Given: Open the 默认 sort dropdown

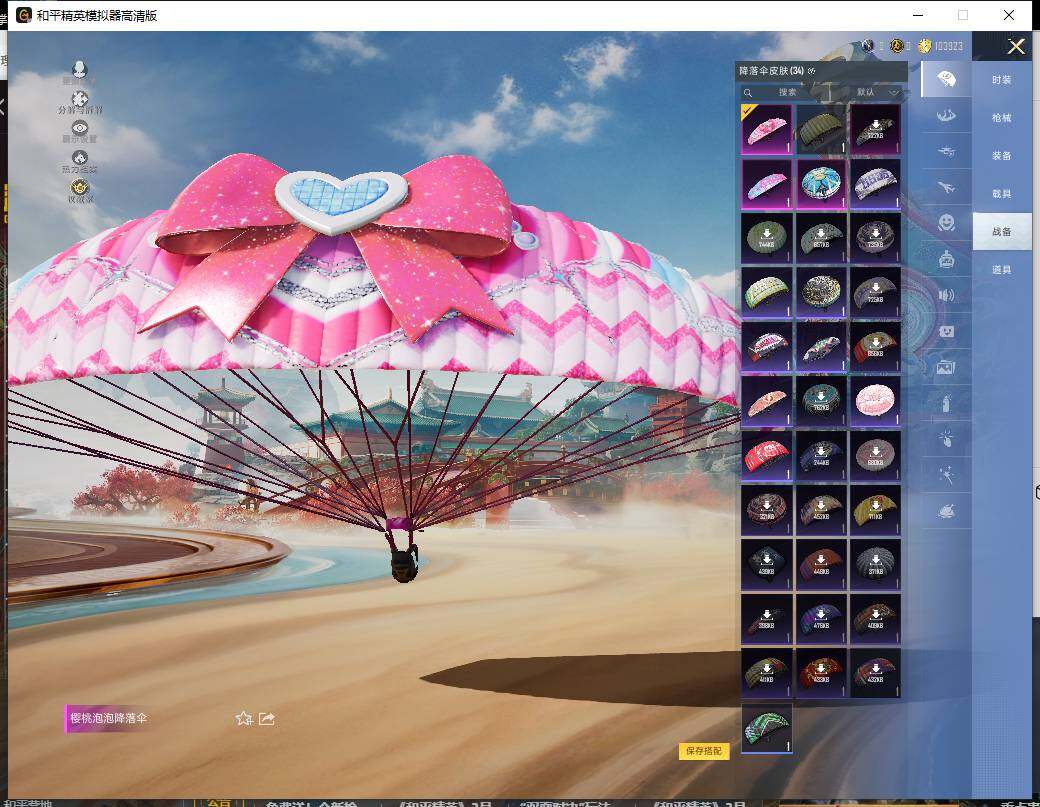Looking at the screenshot, I should click(876, 92).
